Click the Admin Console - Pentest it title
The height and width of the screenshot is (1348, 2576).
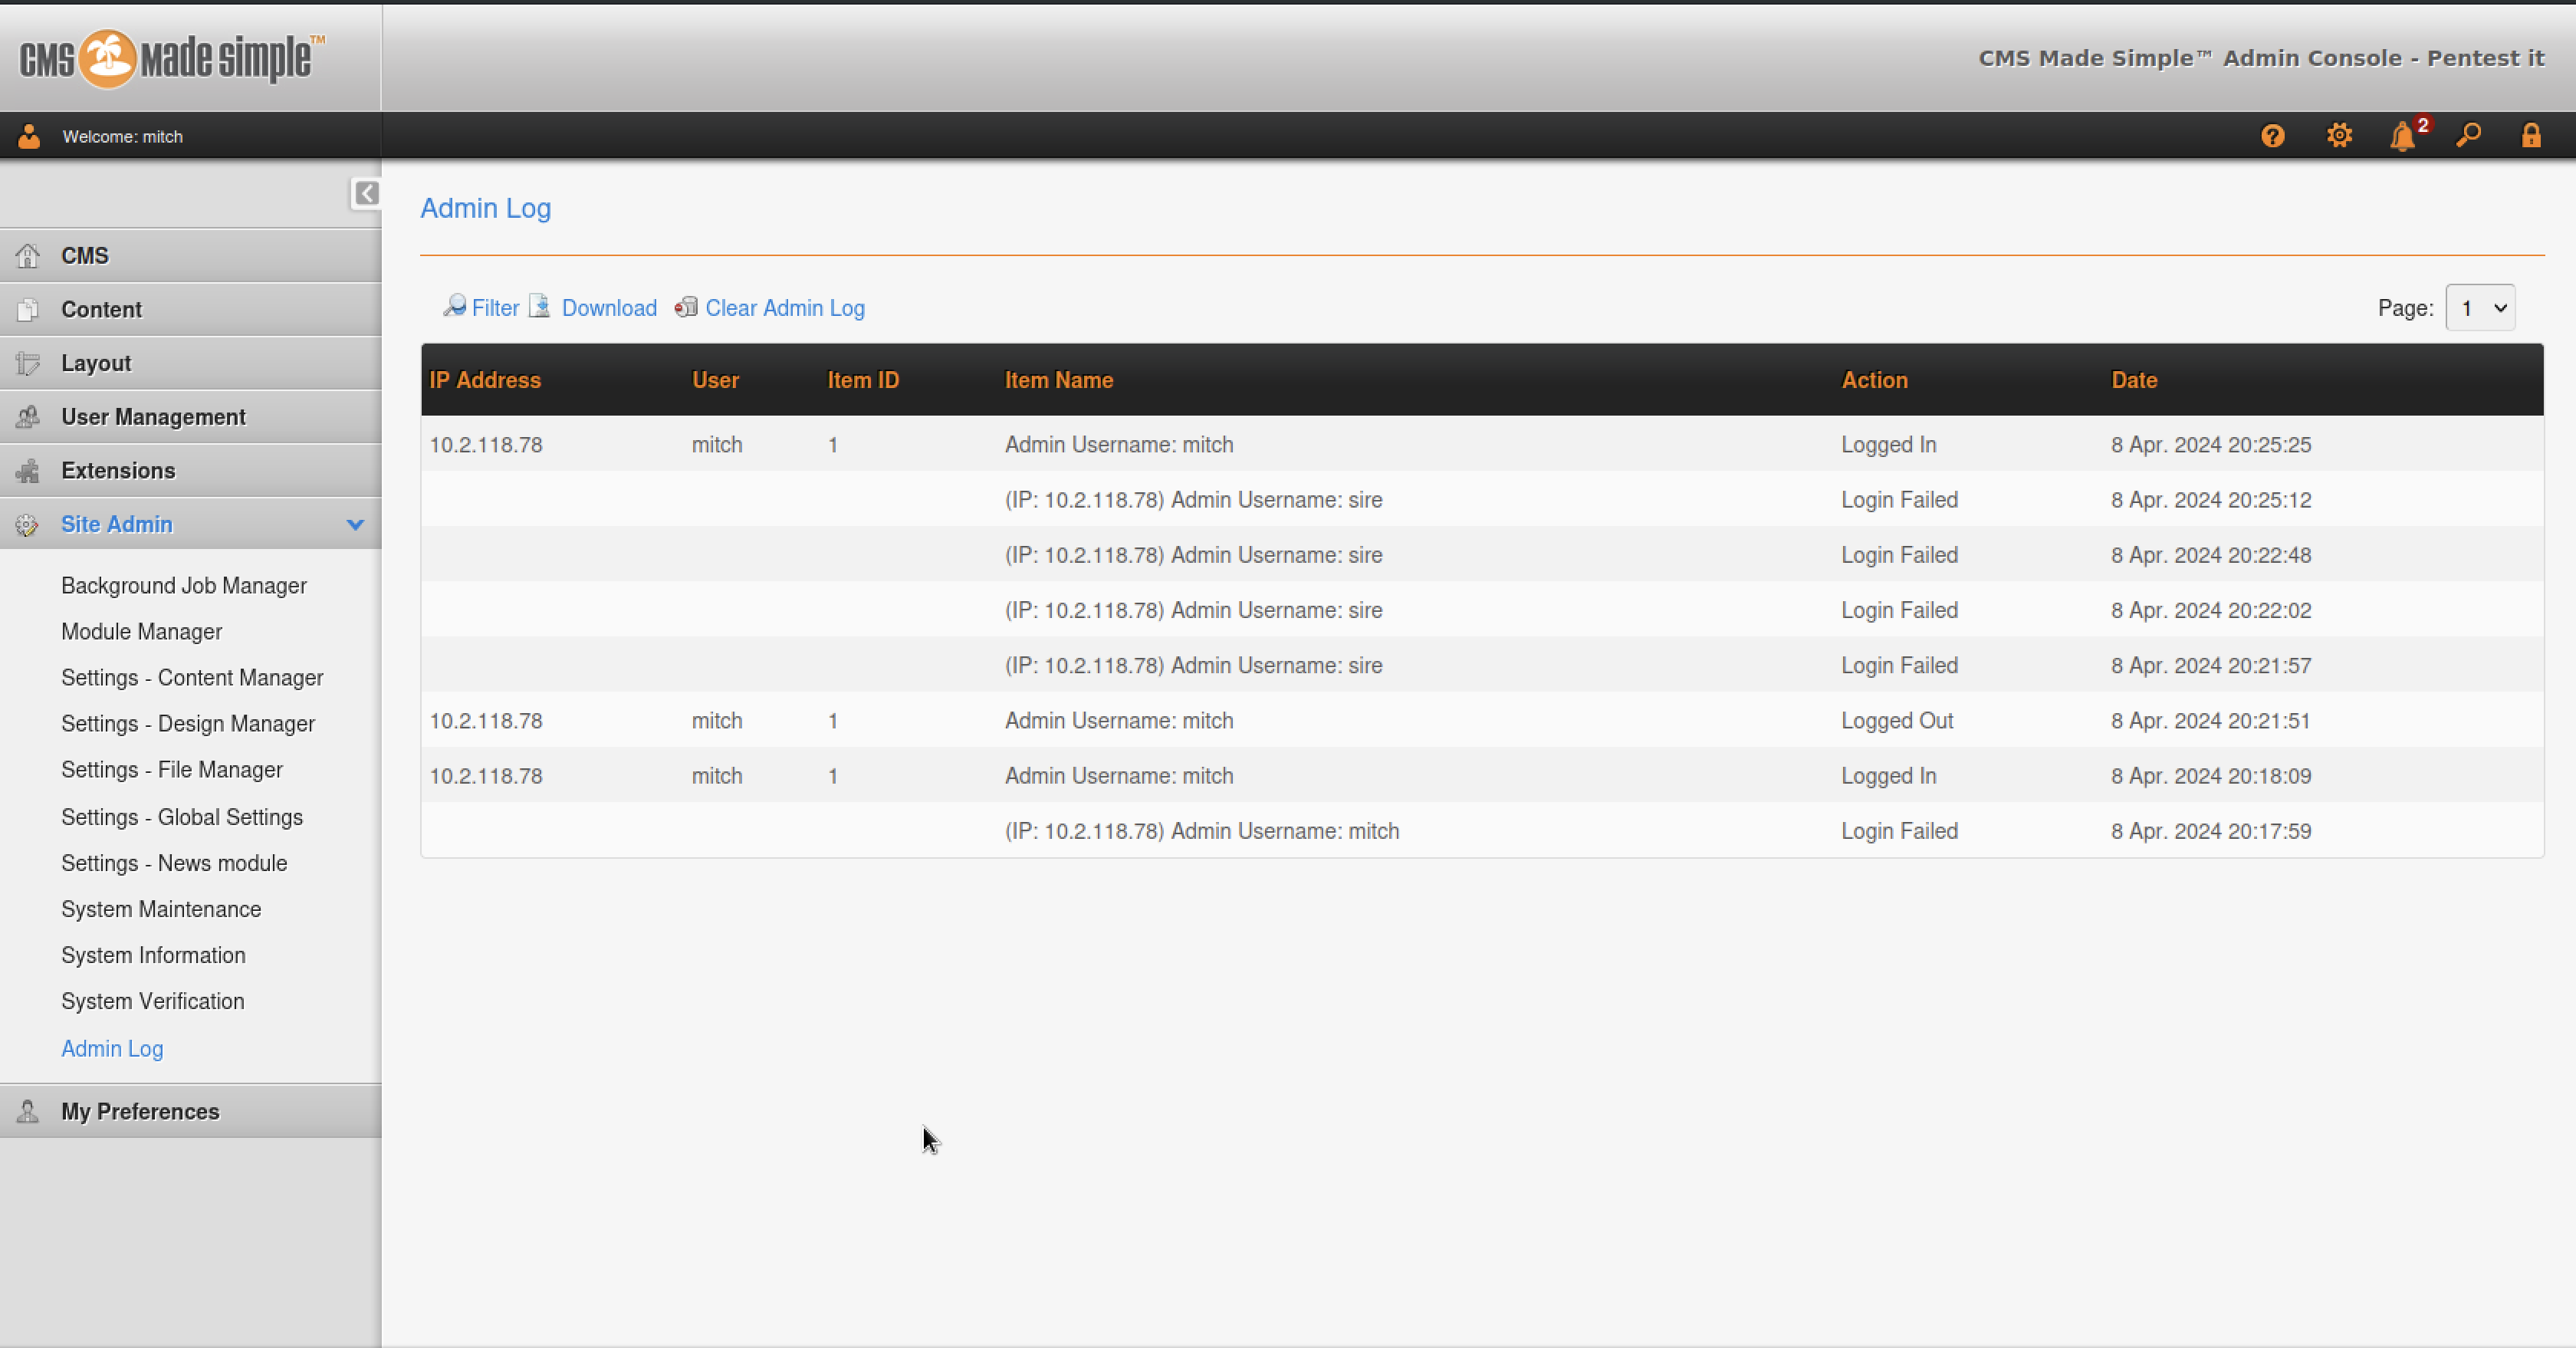tap(2261, 58)
